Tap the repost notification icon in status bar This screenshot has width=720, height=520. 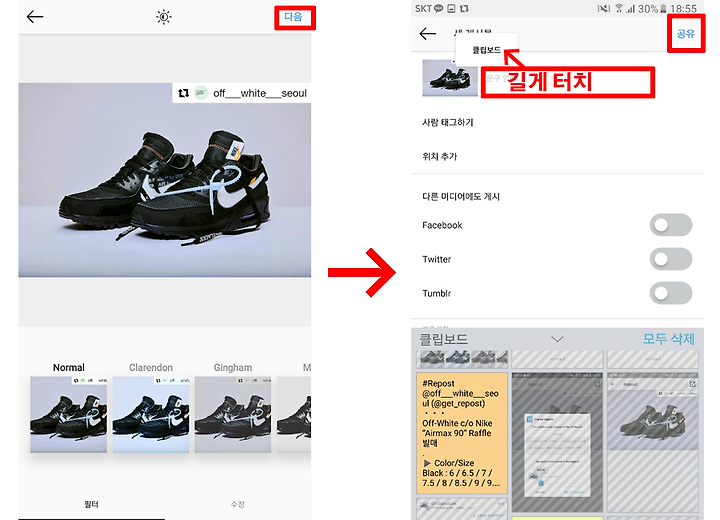tap(464, 8)
